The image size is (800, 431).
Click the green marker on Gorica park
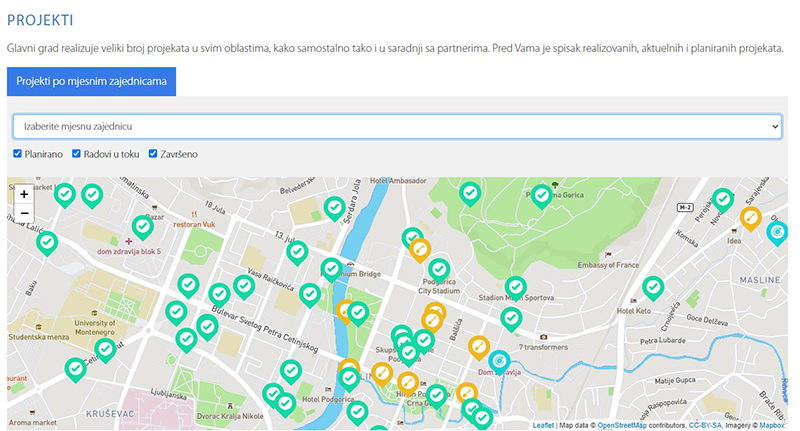pyautogui.click(x=542, y=194)
